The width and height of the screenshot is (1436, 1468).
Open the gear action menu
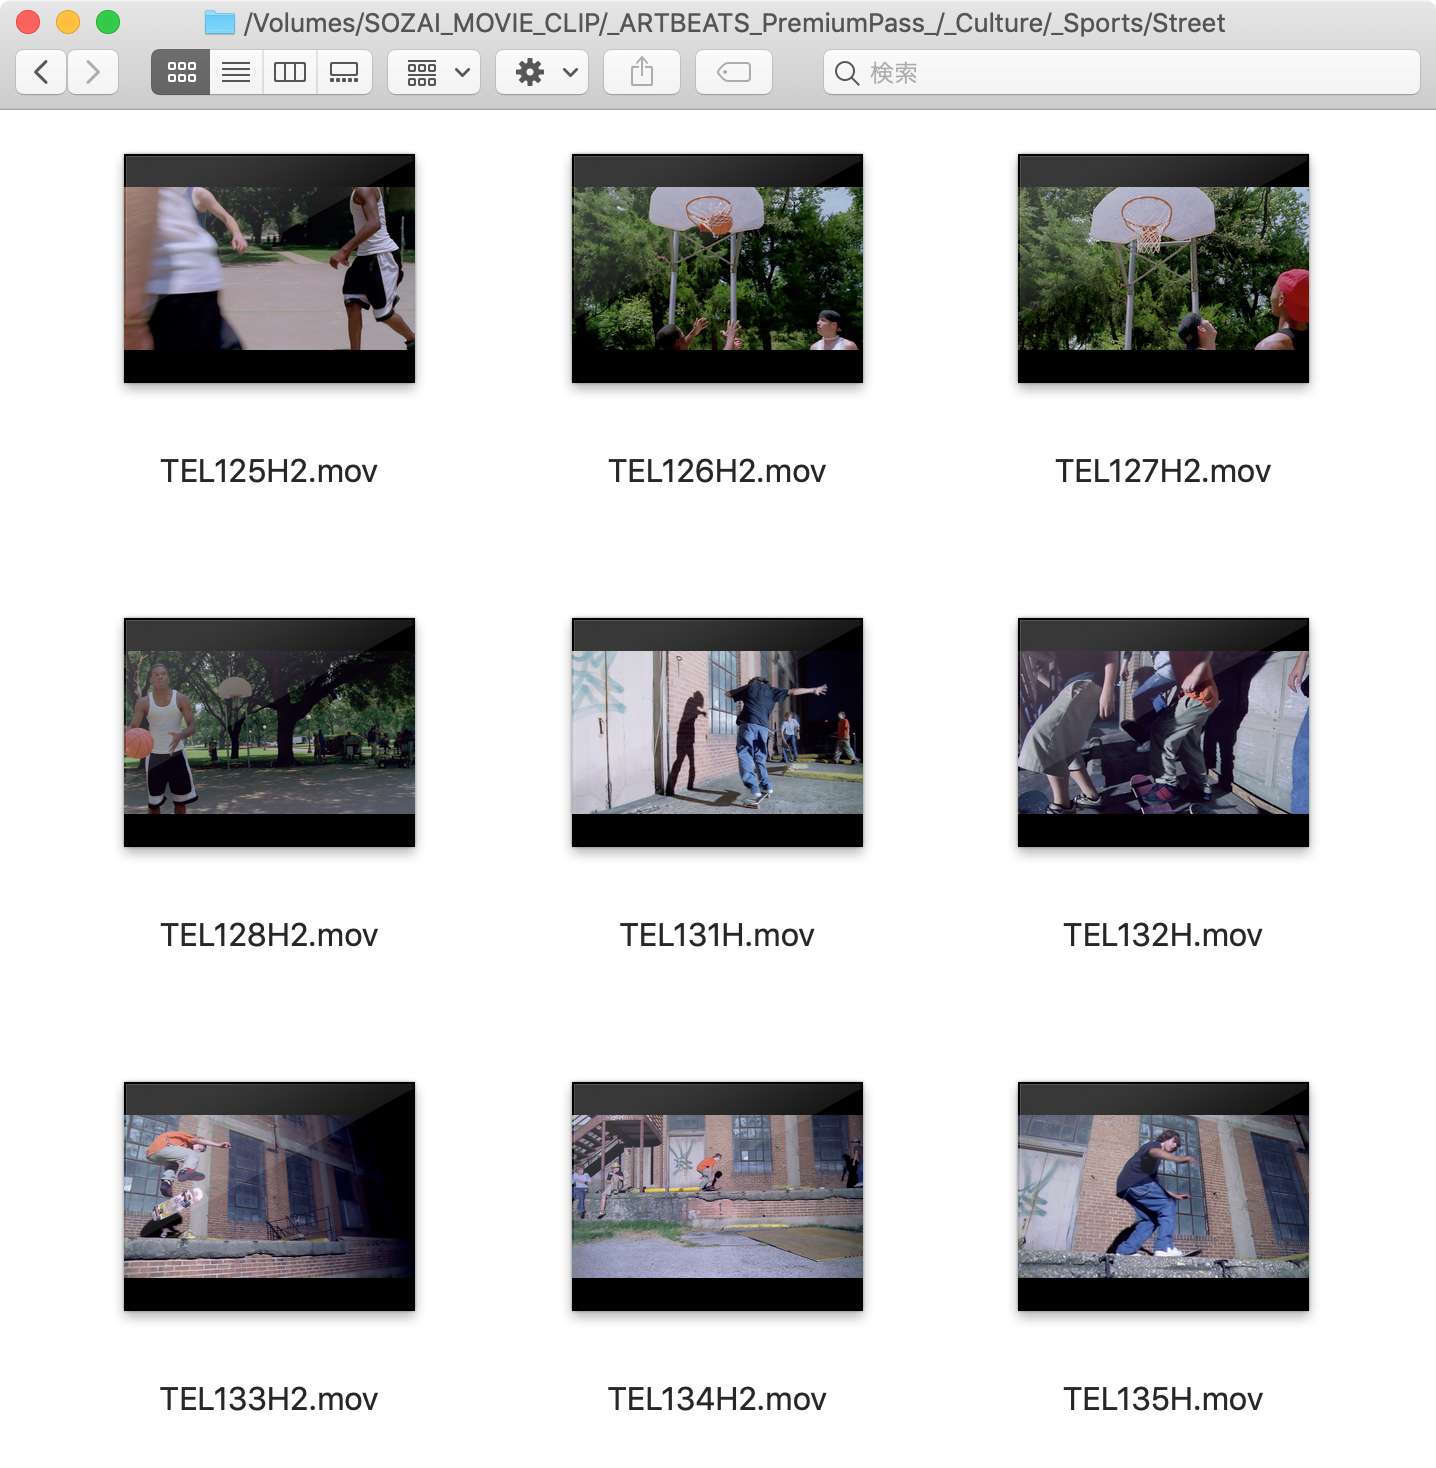(x=542, y=72)
